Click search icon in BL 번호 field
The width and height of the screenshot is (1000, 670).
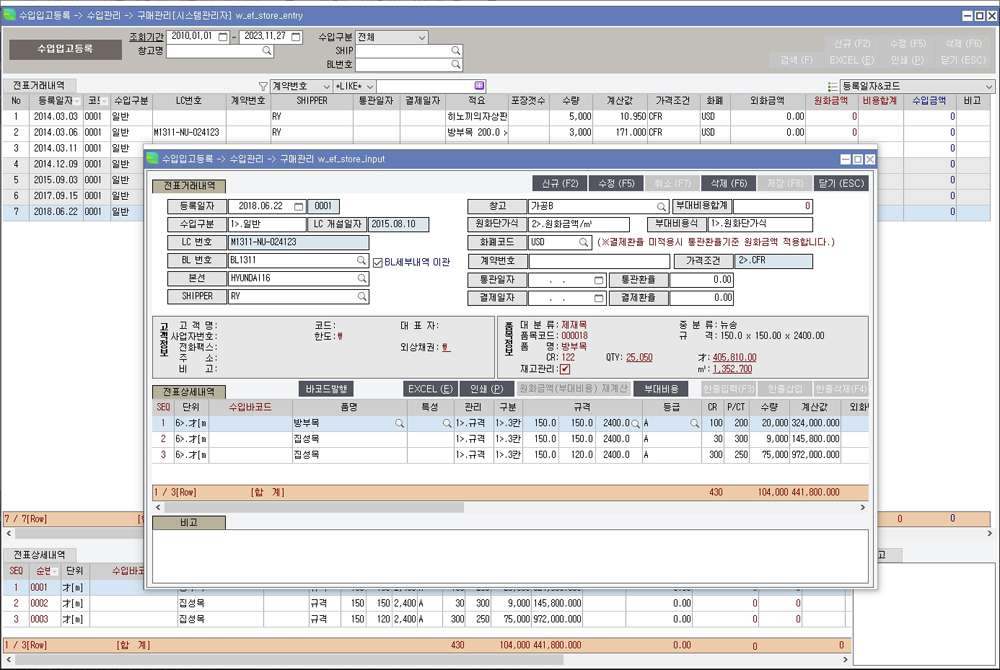[361, 260]
